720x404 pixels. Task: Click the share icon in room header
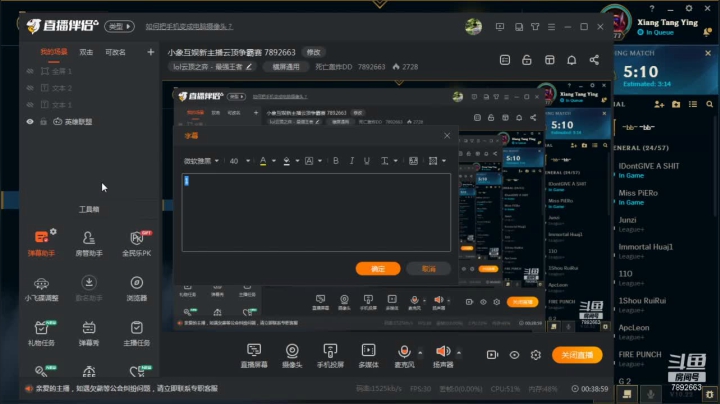[594, 60]
